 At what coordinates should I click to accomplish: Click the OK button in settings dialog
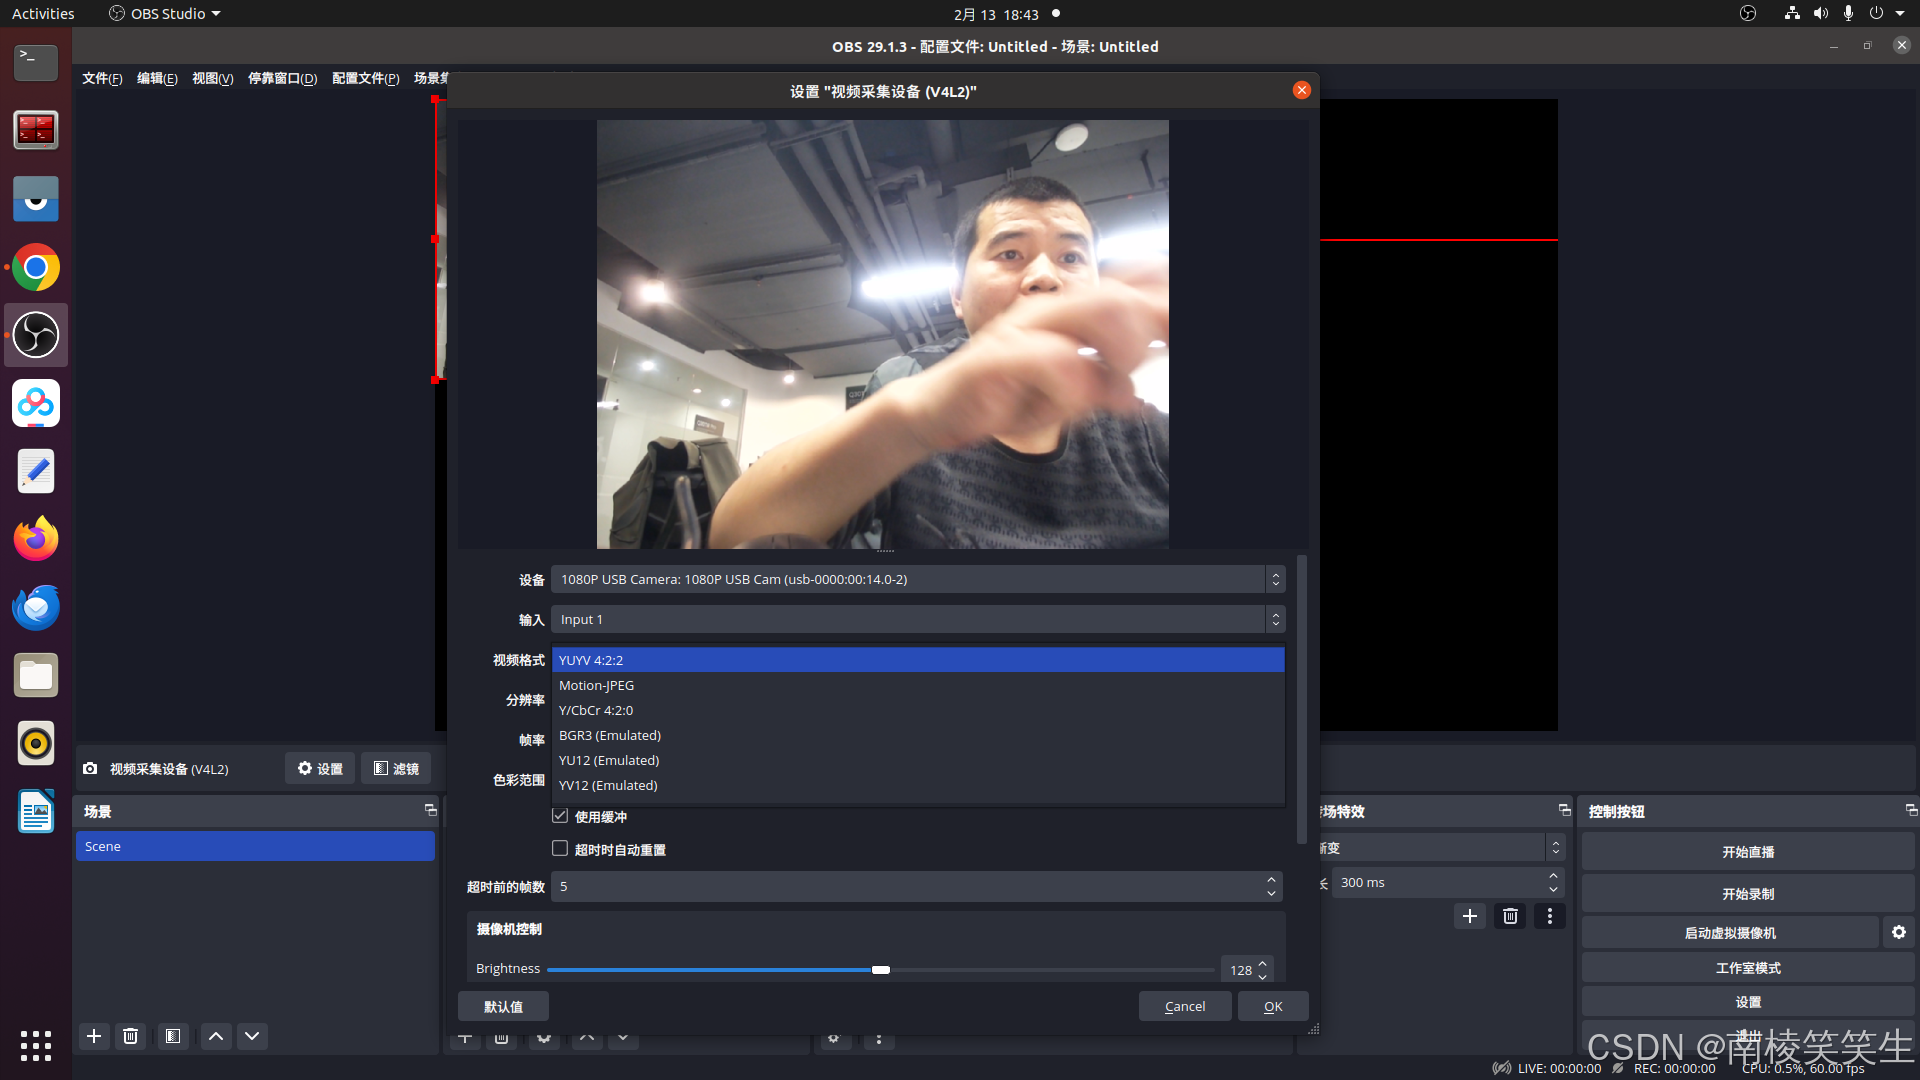pos(1272,1006)
